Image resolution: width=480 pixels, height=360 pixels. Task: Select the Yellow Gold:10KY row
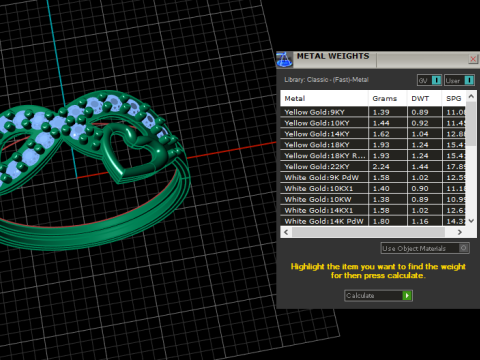[x=373, y=123]
